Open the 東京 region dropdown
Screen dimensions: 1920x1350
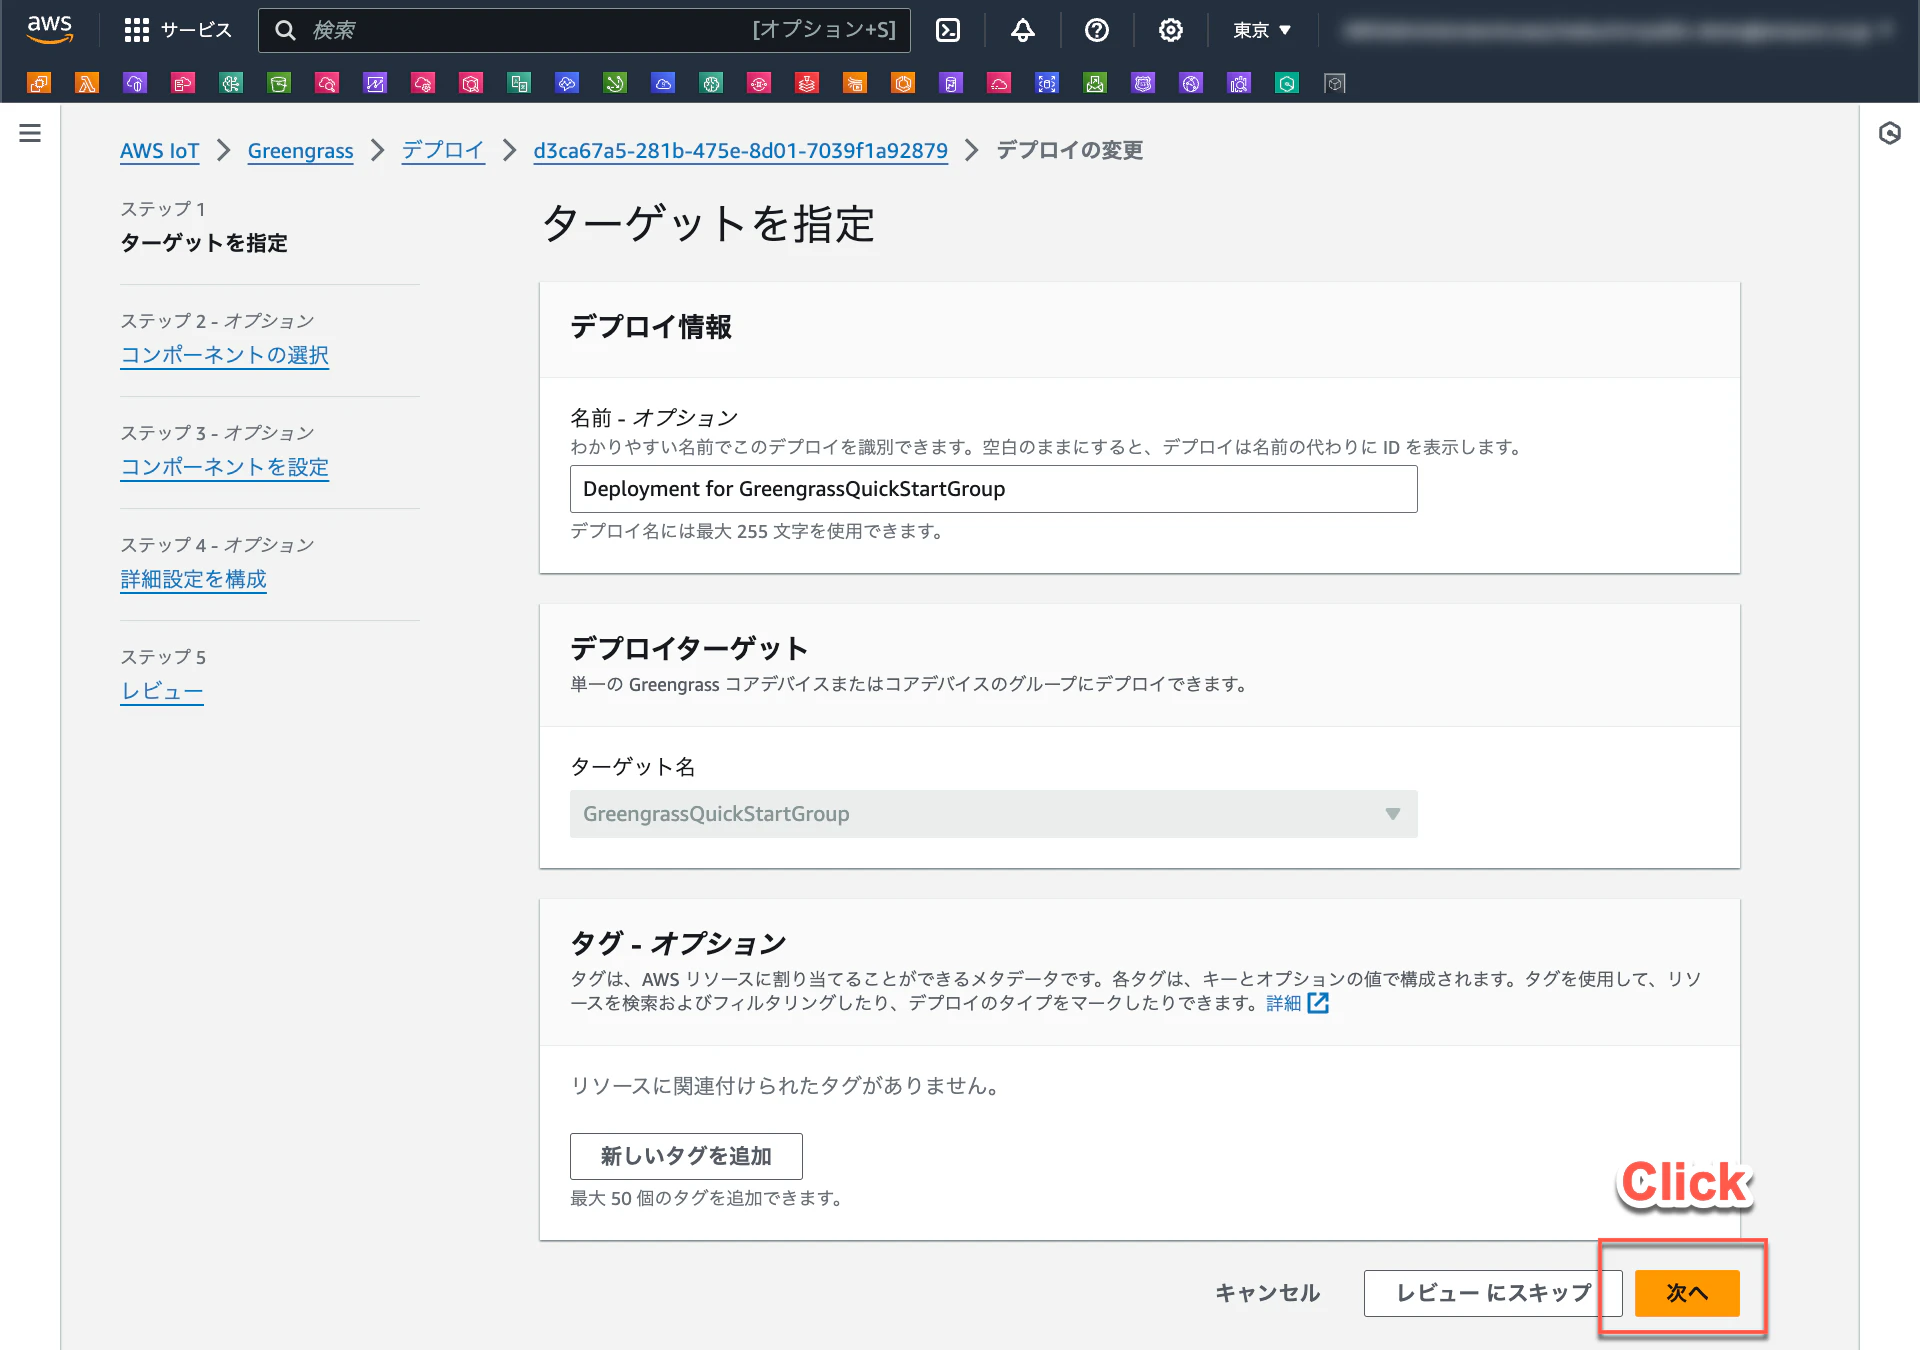(1262, 30)
